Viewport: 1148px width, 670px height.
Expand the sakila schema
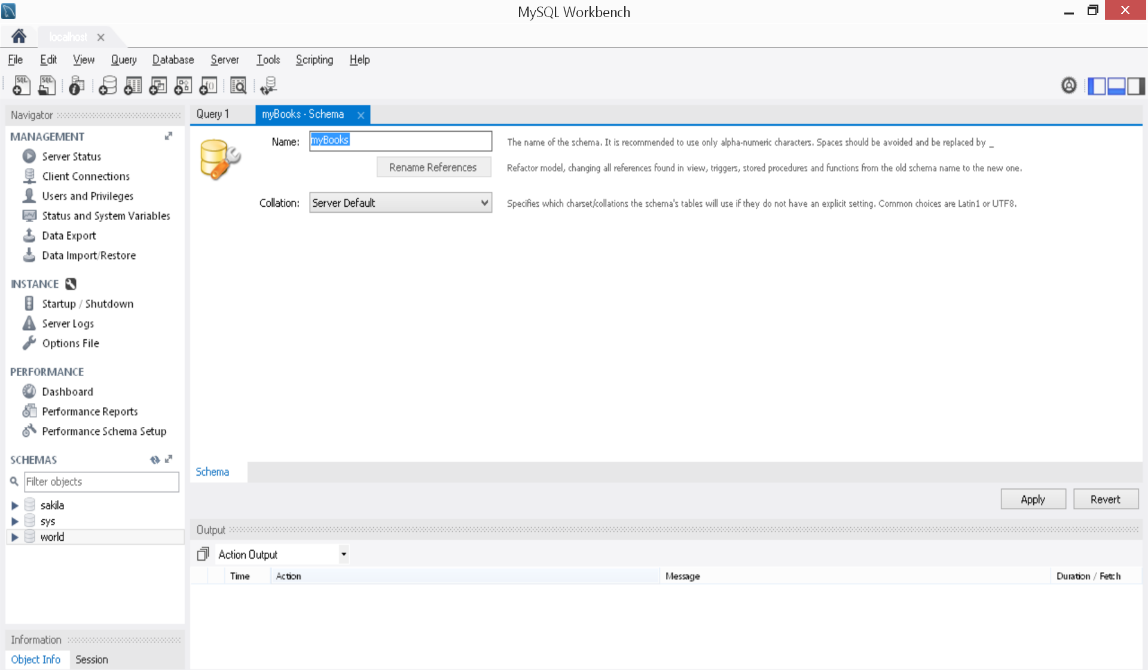click(x=15, y=505)
